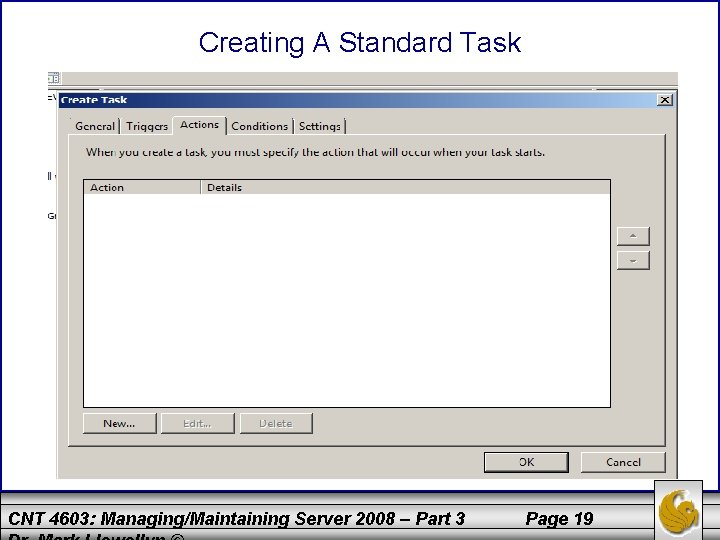
Task: Click the UCF Pegasus logo
Action: [x=678, y=512]
